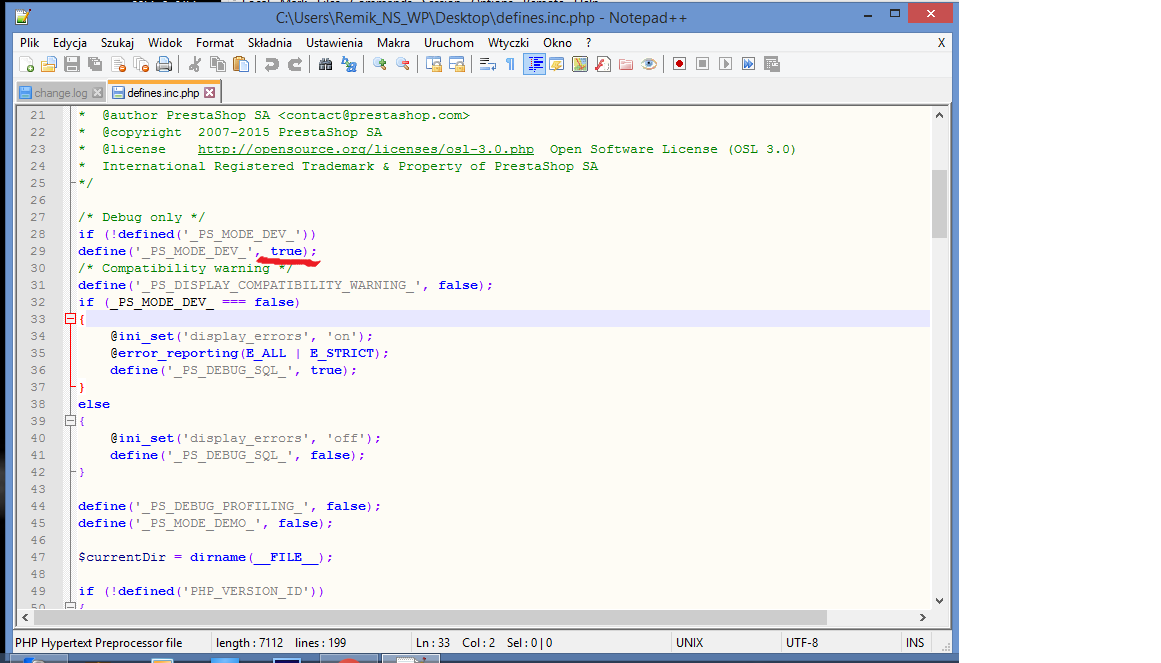The height and width of the screenshot is (663, 1161).
Task: Click the Undo arrow icon
Action: (x=271, y=64)
